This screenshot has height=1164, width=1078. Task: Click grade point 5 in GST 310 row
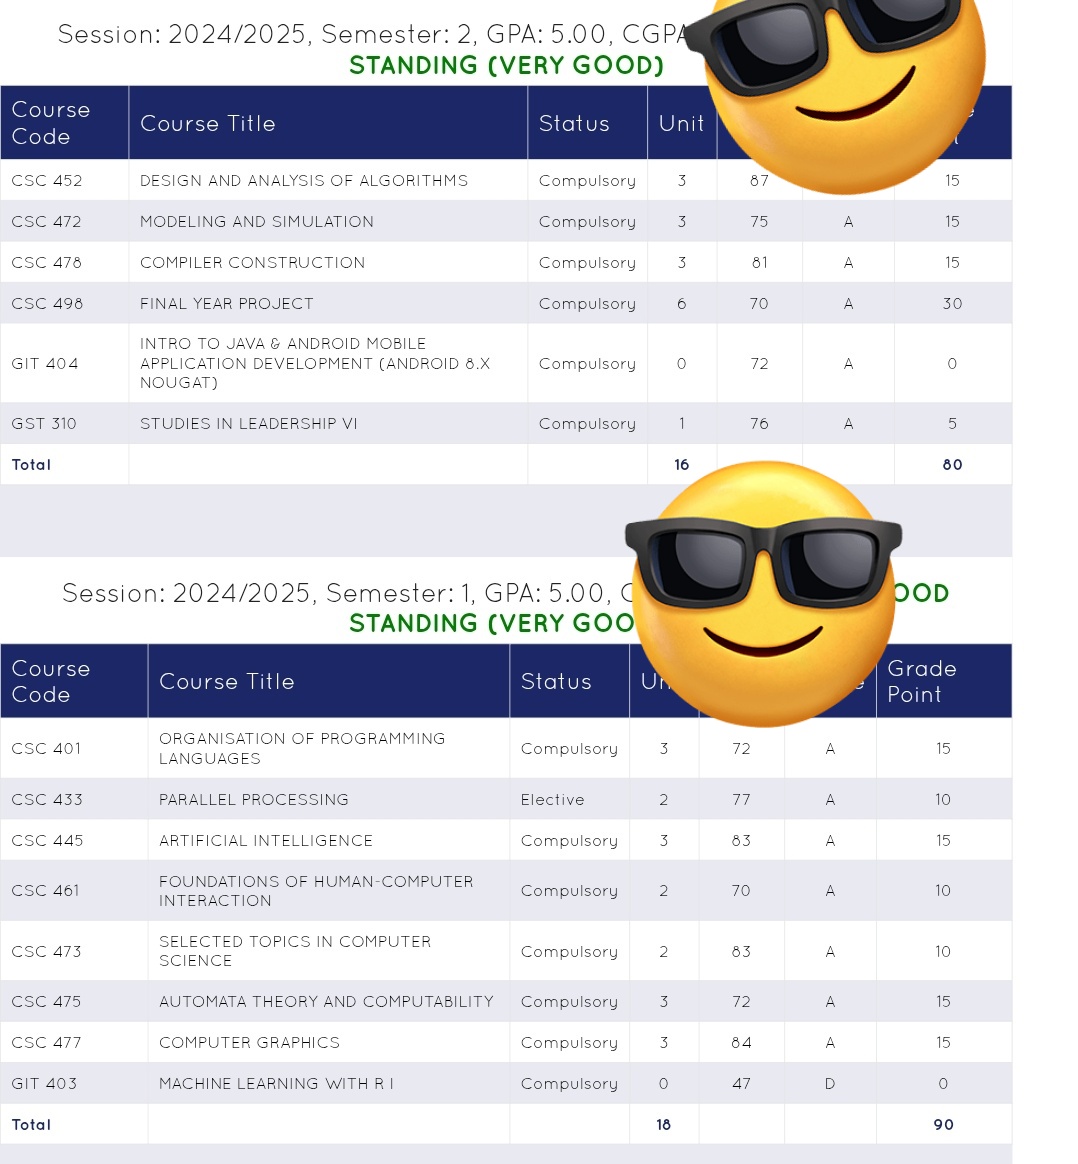point(952,423)
